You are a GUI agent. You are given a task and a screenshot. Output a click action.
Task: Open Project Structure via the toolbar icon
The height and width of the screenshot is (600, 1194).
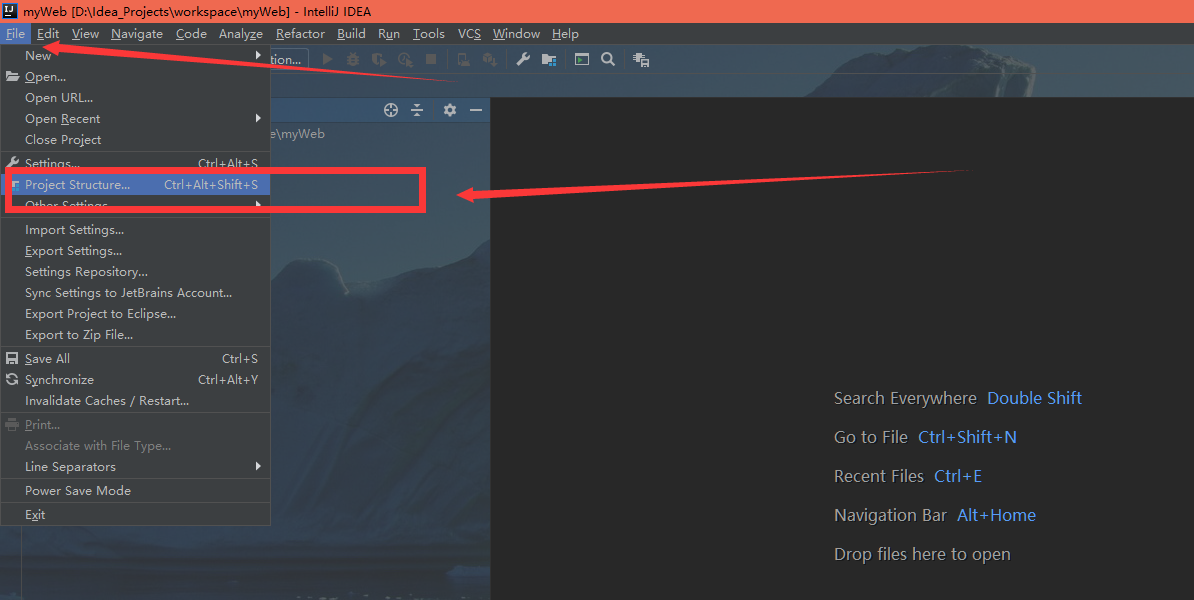[x=548, y=59]
